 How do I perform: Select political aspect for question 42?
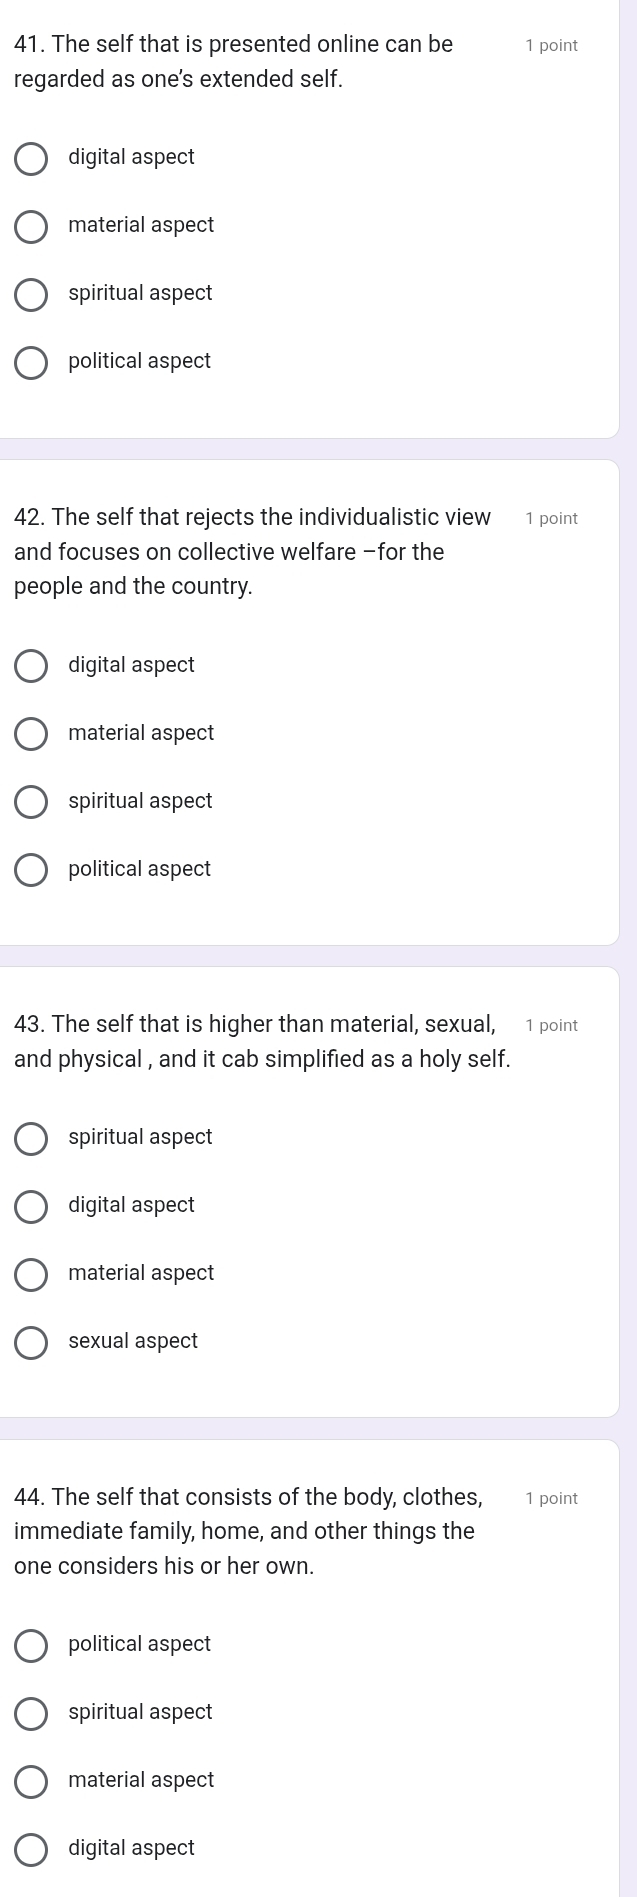[31, 870]
